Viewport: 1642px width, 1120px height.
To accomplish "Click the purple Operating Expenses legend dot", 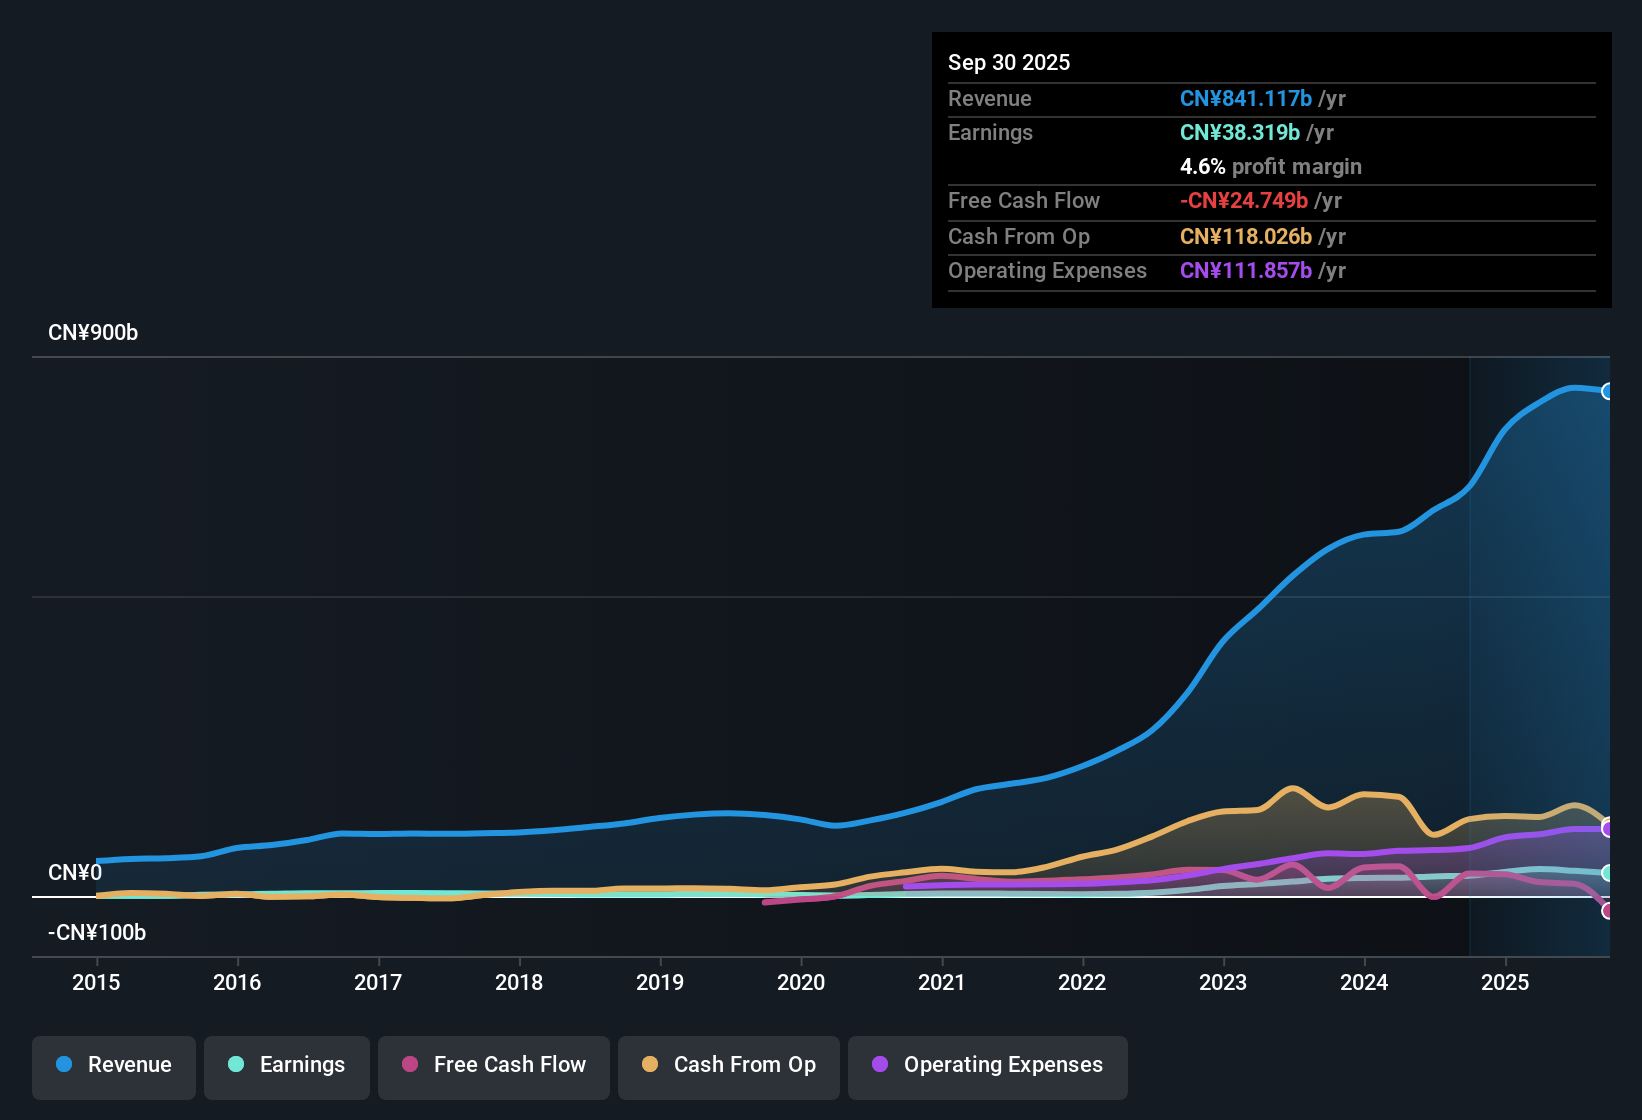I will 878,1065.
